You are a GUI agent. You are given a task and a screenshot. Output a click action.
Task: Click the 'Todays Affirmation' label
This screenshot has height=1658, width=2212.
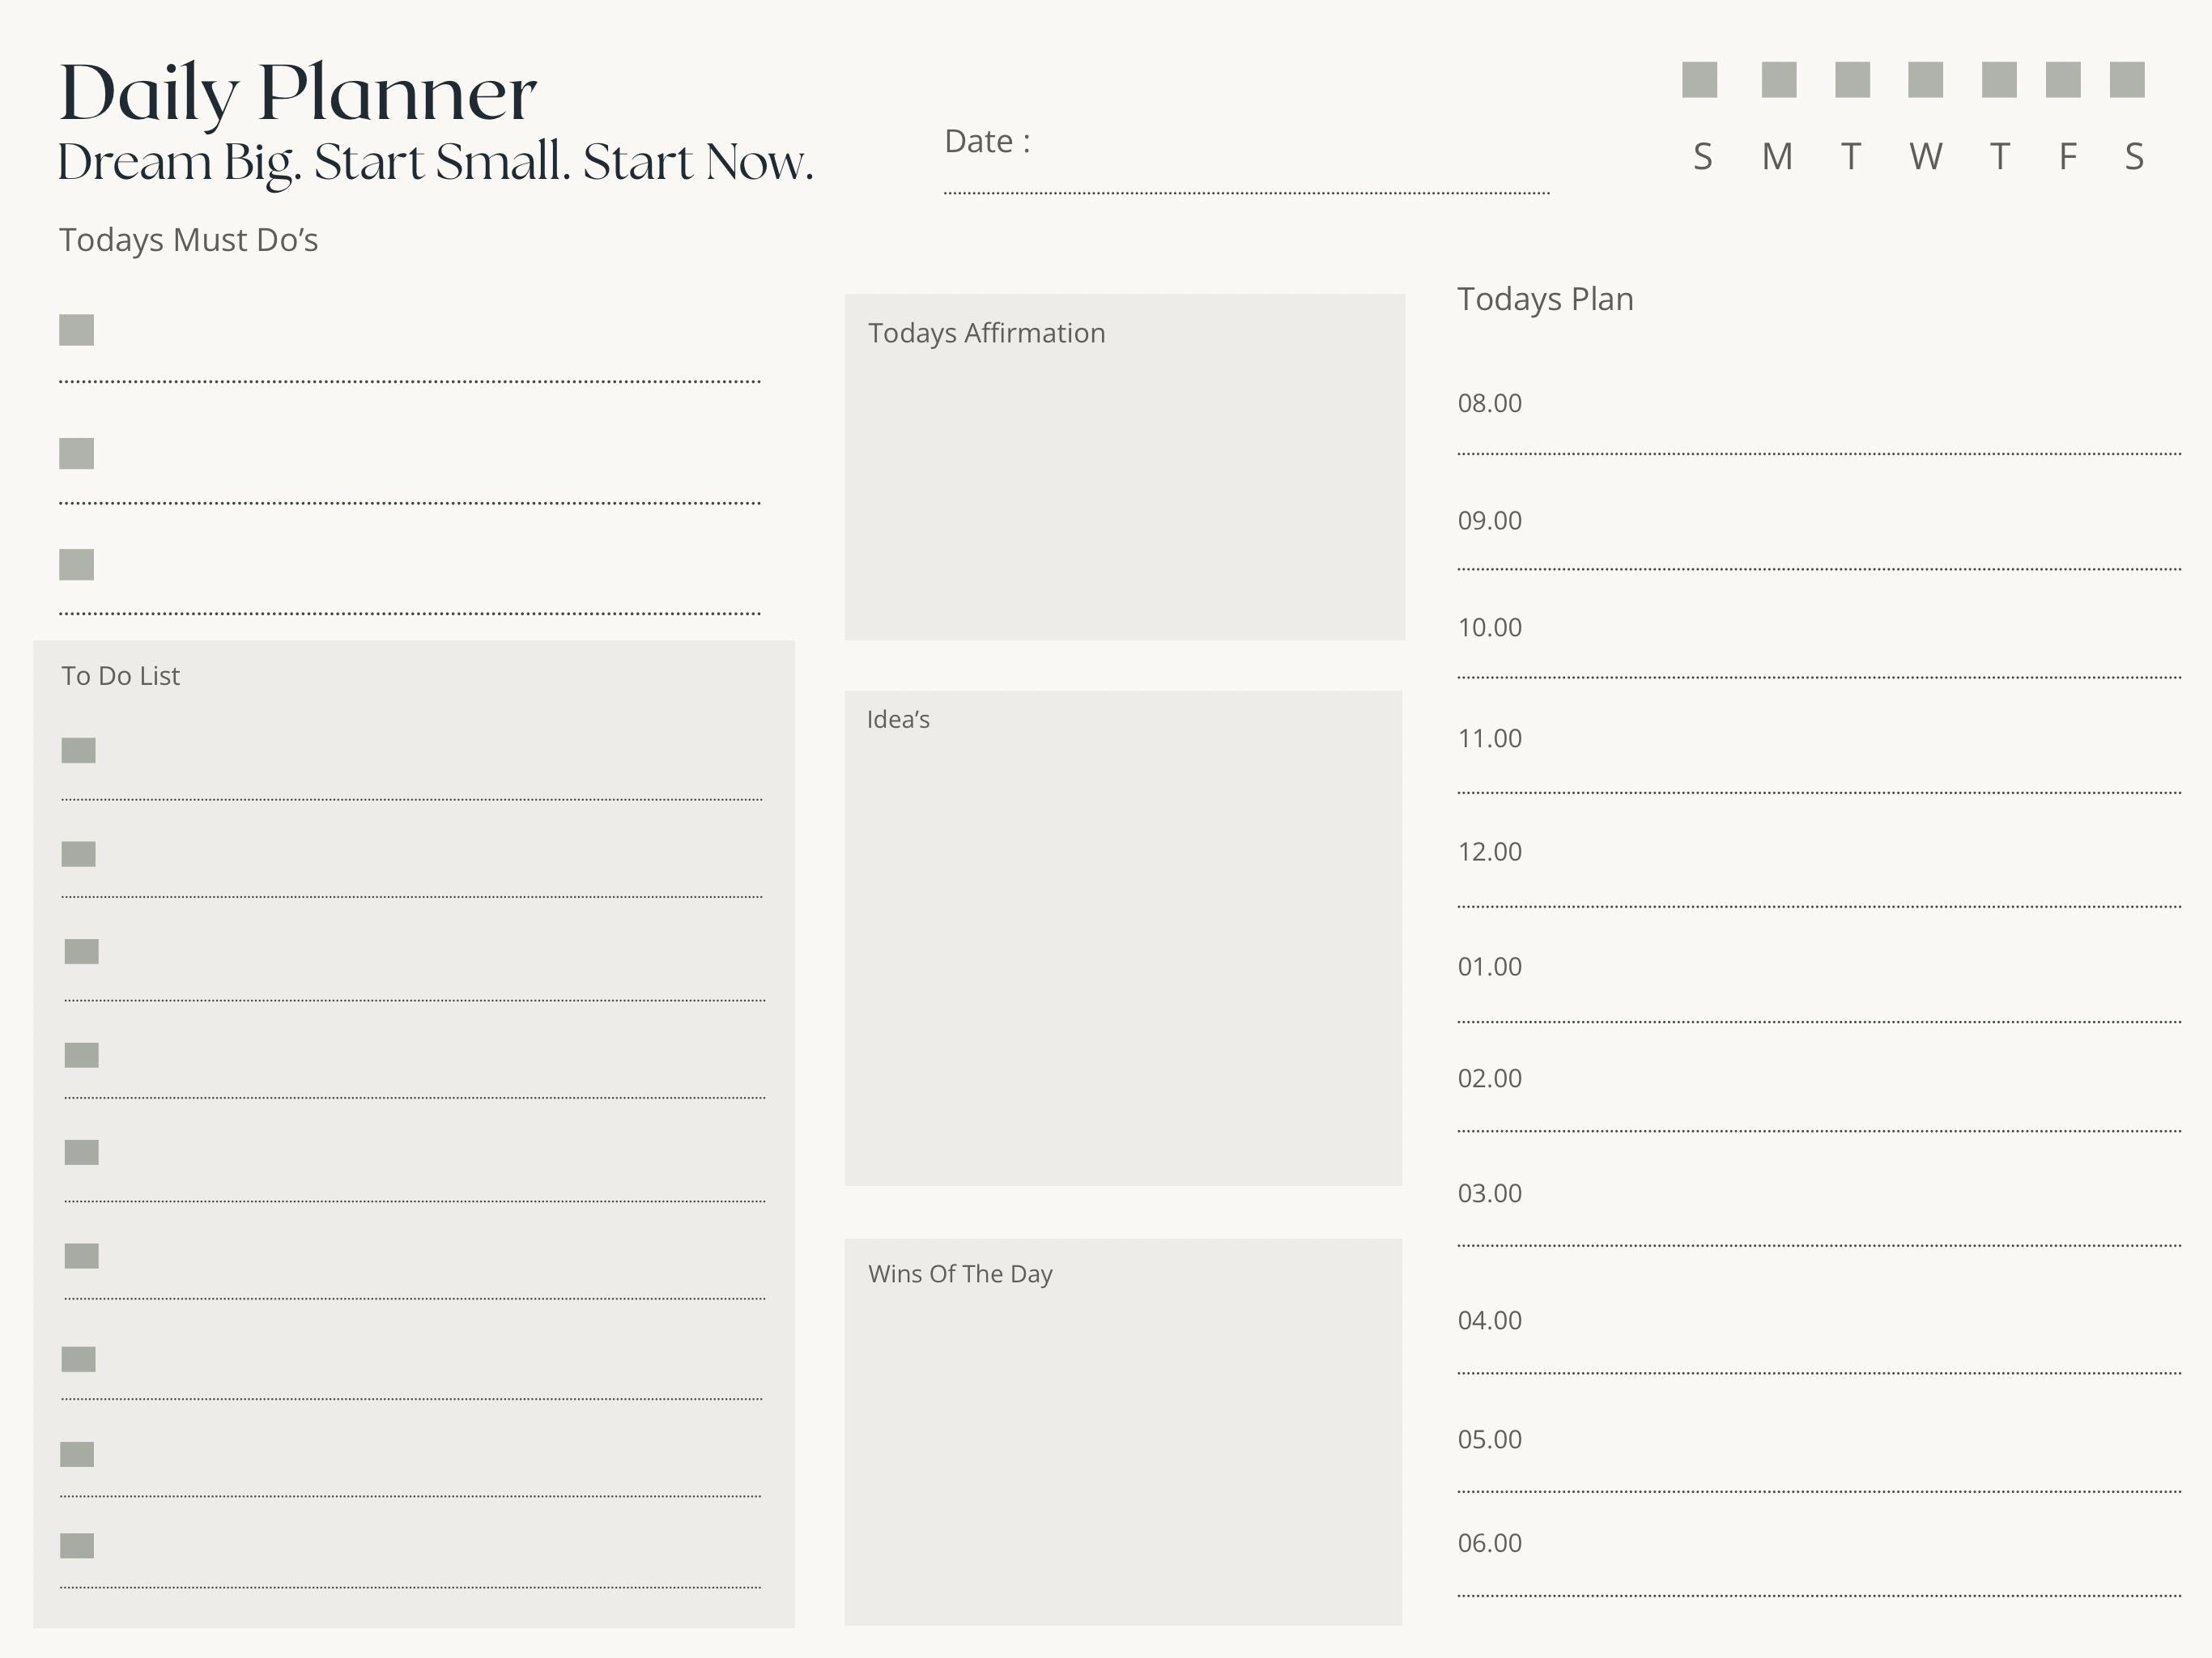coord(987,333)
